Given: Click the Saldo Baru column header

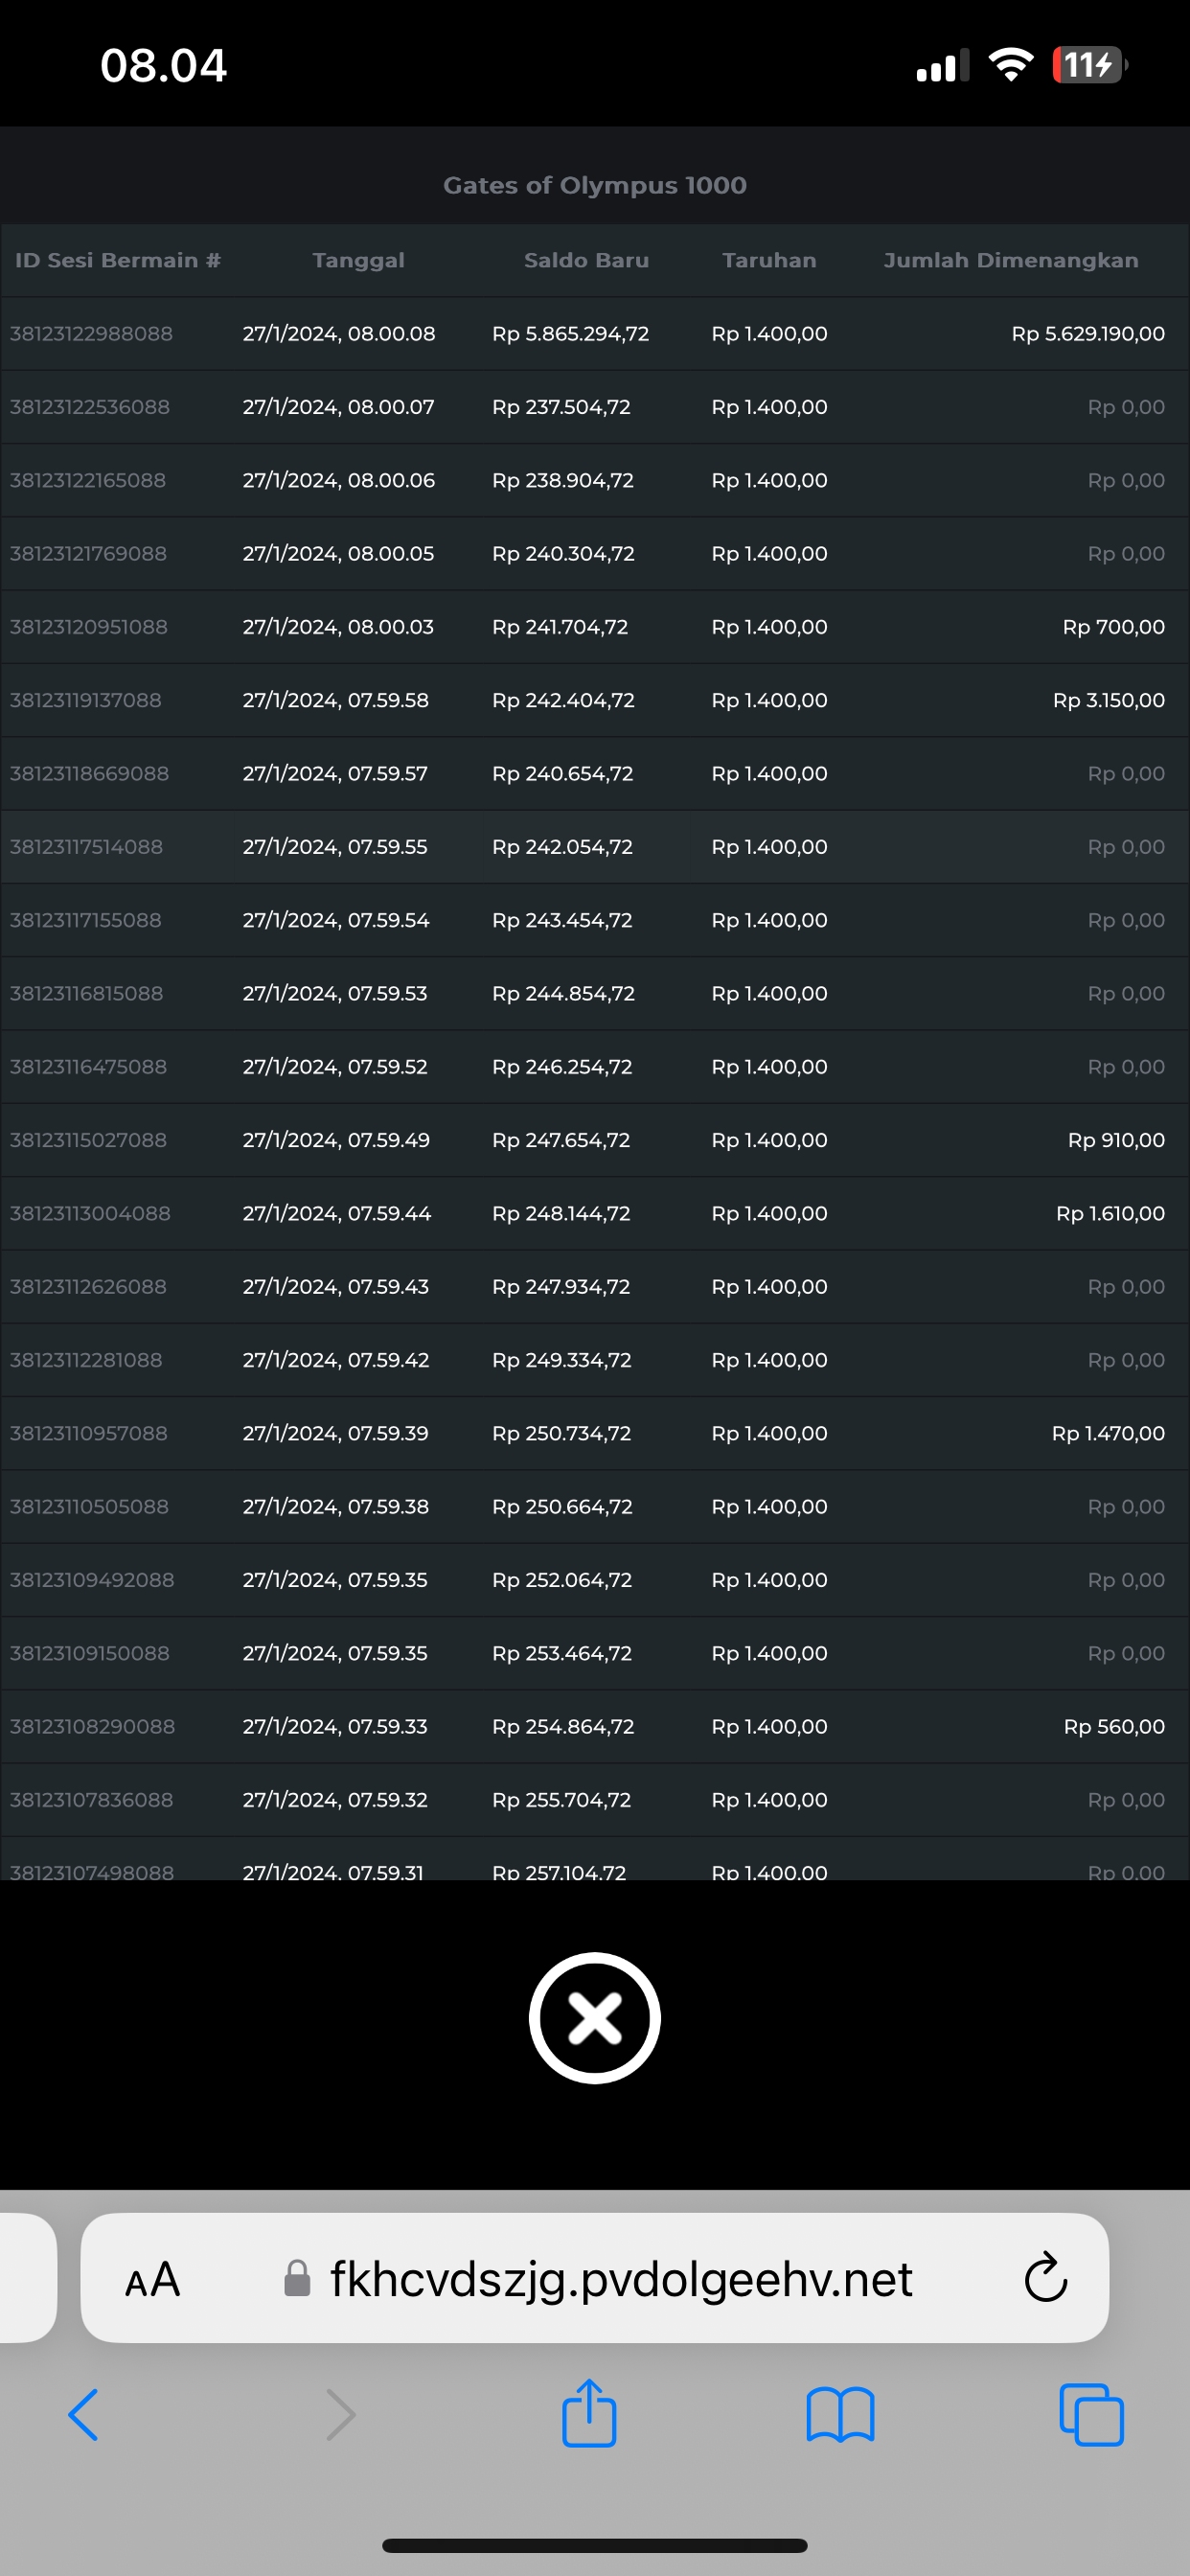Looking at the screenshot, I should 586,260.
